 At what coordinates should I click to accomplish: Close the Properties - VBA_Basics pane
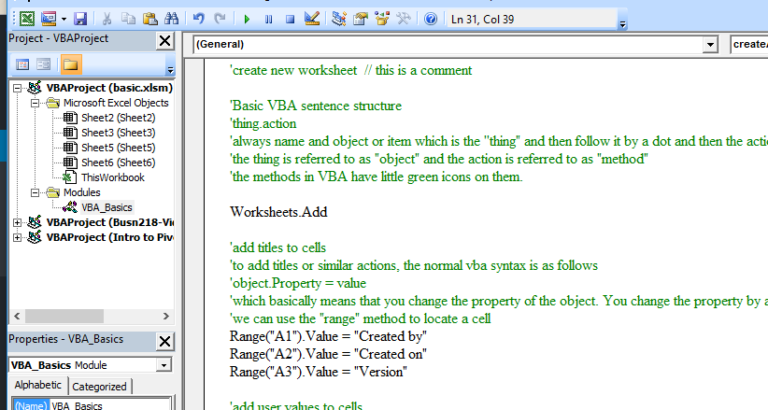pos(165,341)
